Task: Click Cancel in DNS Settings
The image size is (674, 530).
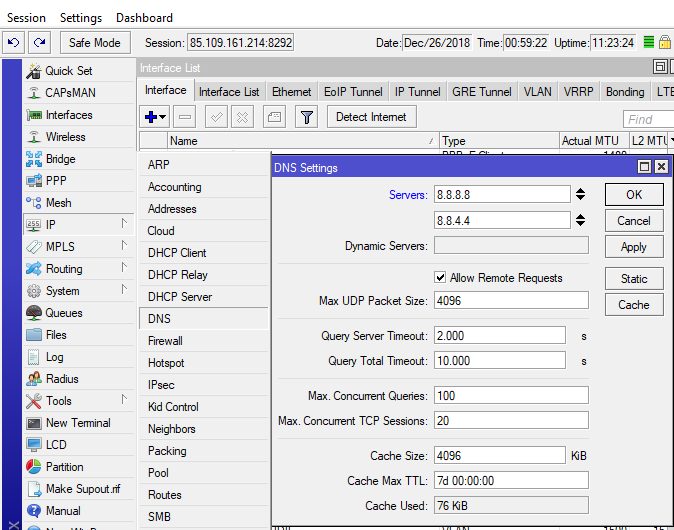Action: tap(634, 221)
